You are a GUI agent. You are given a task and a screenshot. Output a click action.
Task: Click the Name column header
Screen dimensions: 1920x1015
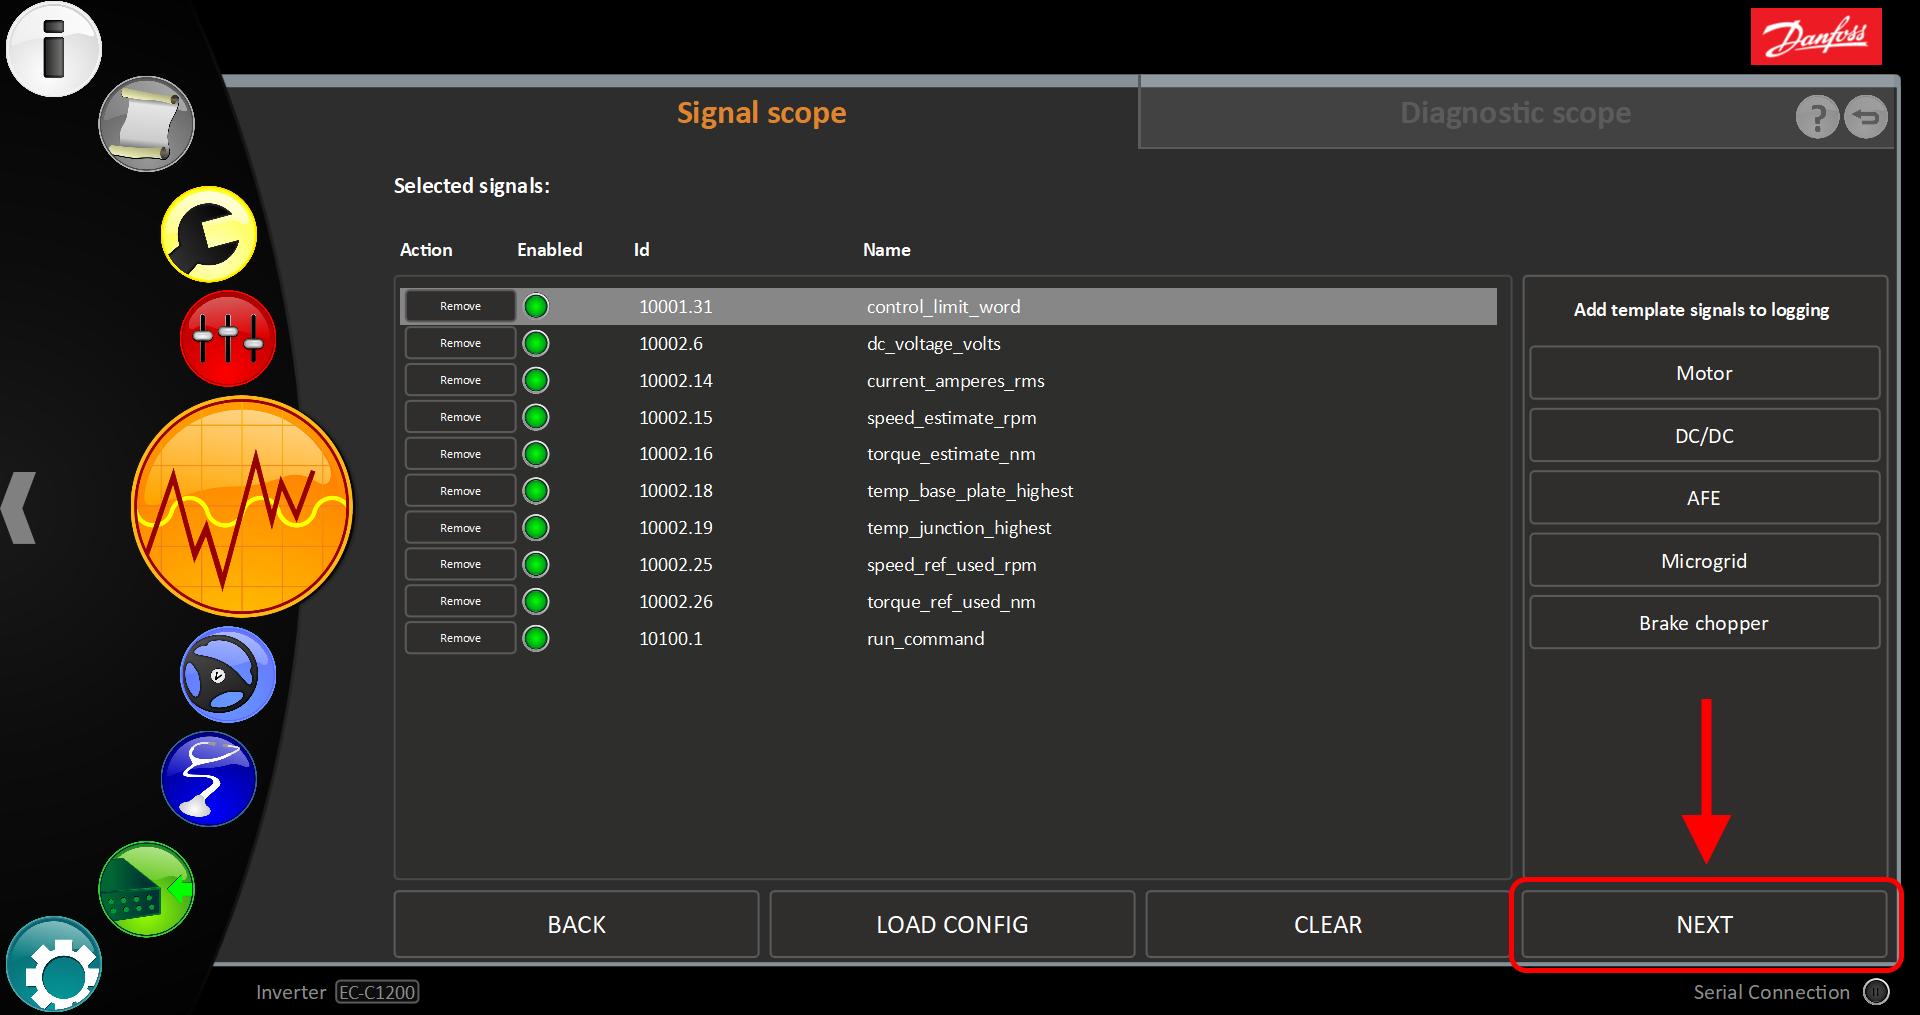(887, 250)
